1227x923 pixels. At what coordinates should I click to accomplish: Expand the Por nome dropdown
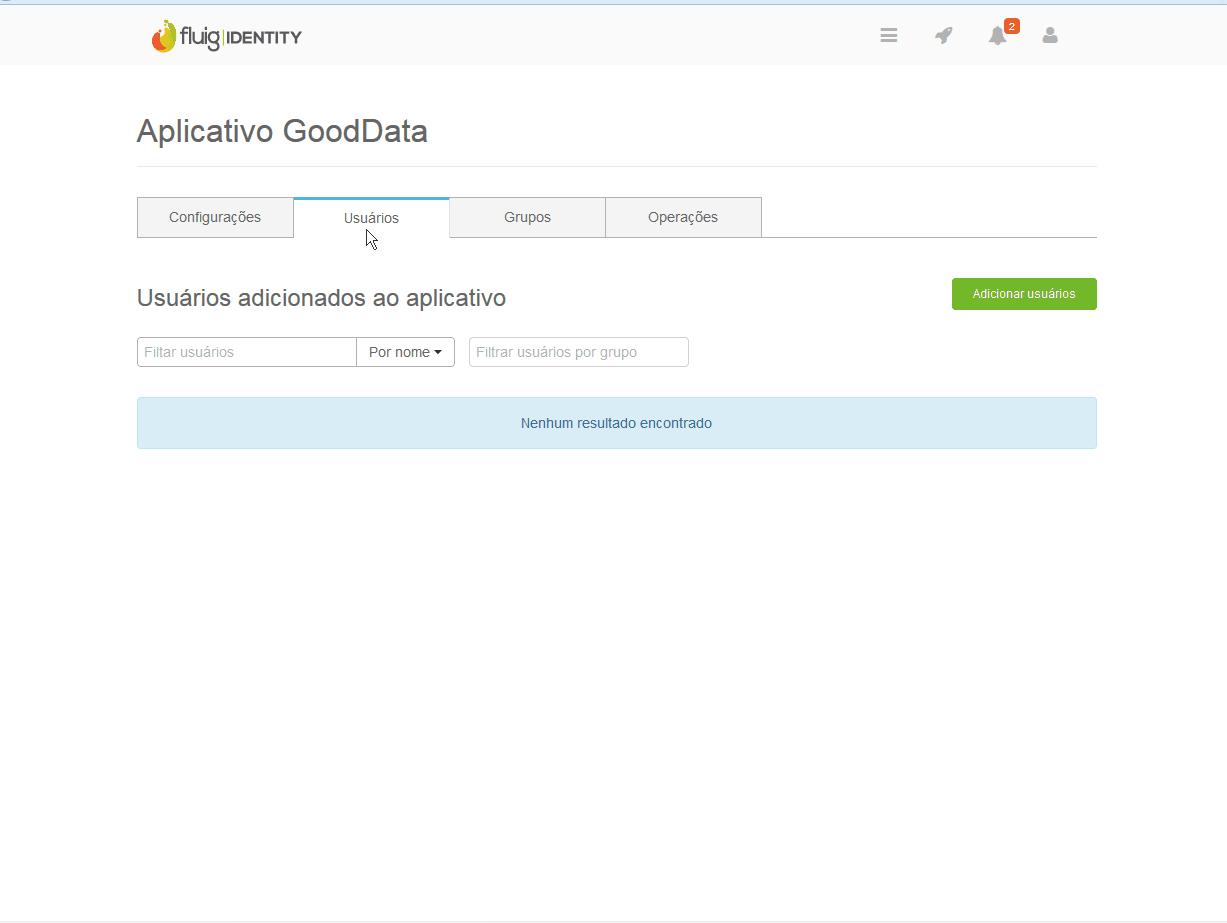pyautogui.click(x=405, y=352)
